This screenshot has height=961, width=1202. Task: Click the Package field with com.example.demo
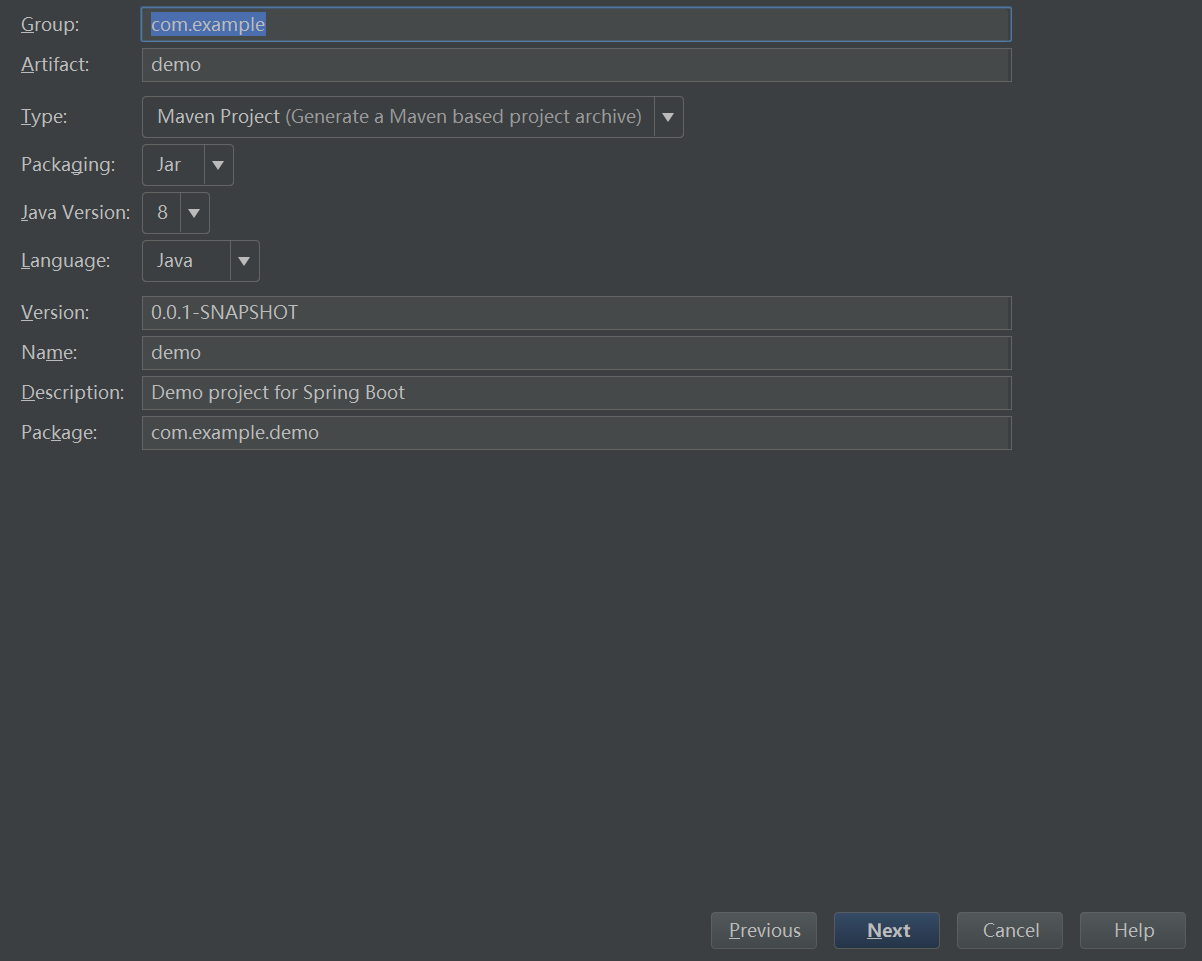pyautogui.click(x=576, y=433)
